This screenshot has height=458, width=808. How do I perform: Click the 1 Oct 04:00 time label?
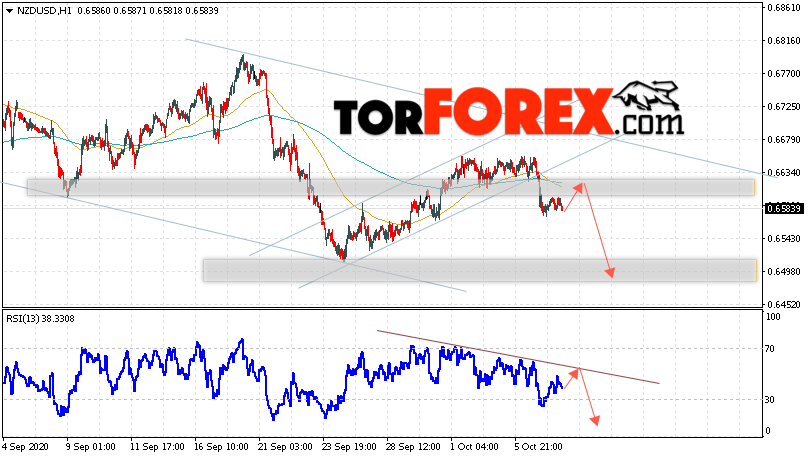(x=475, y=446)
